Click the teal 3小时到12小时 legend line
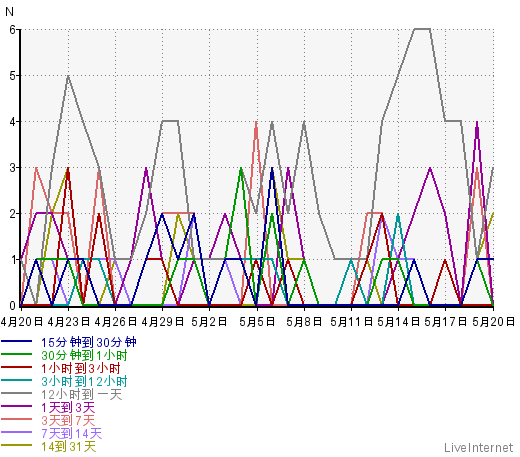This screenshot has height=457, width=520. [17, 380]
